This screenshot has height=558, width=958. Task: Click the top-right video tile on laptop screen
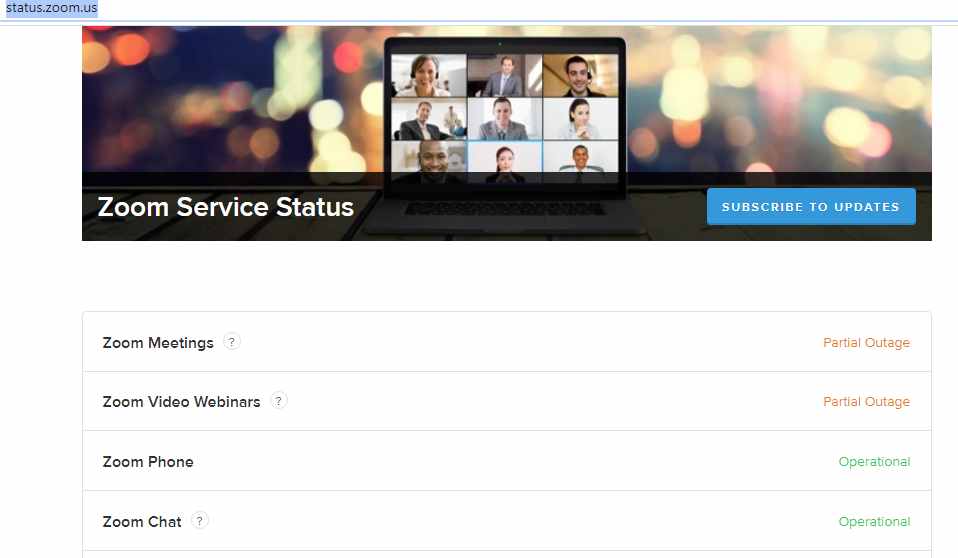pyautogui.click(x=580, y=75)
